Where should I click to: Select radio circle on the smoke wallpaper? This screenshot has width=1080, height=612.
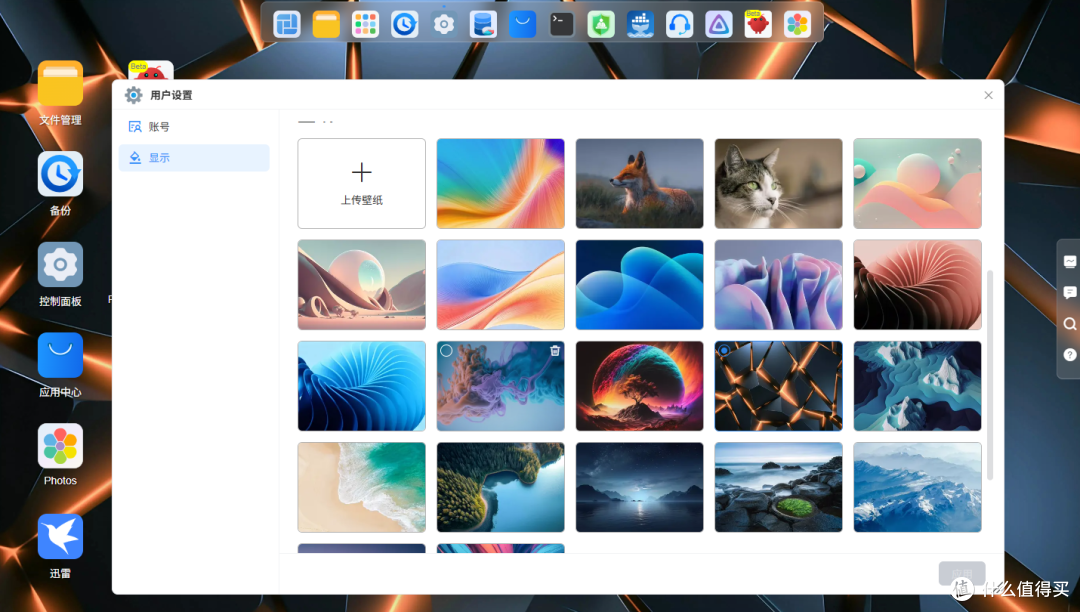[x=446, y=351]
